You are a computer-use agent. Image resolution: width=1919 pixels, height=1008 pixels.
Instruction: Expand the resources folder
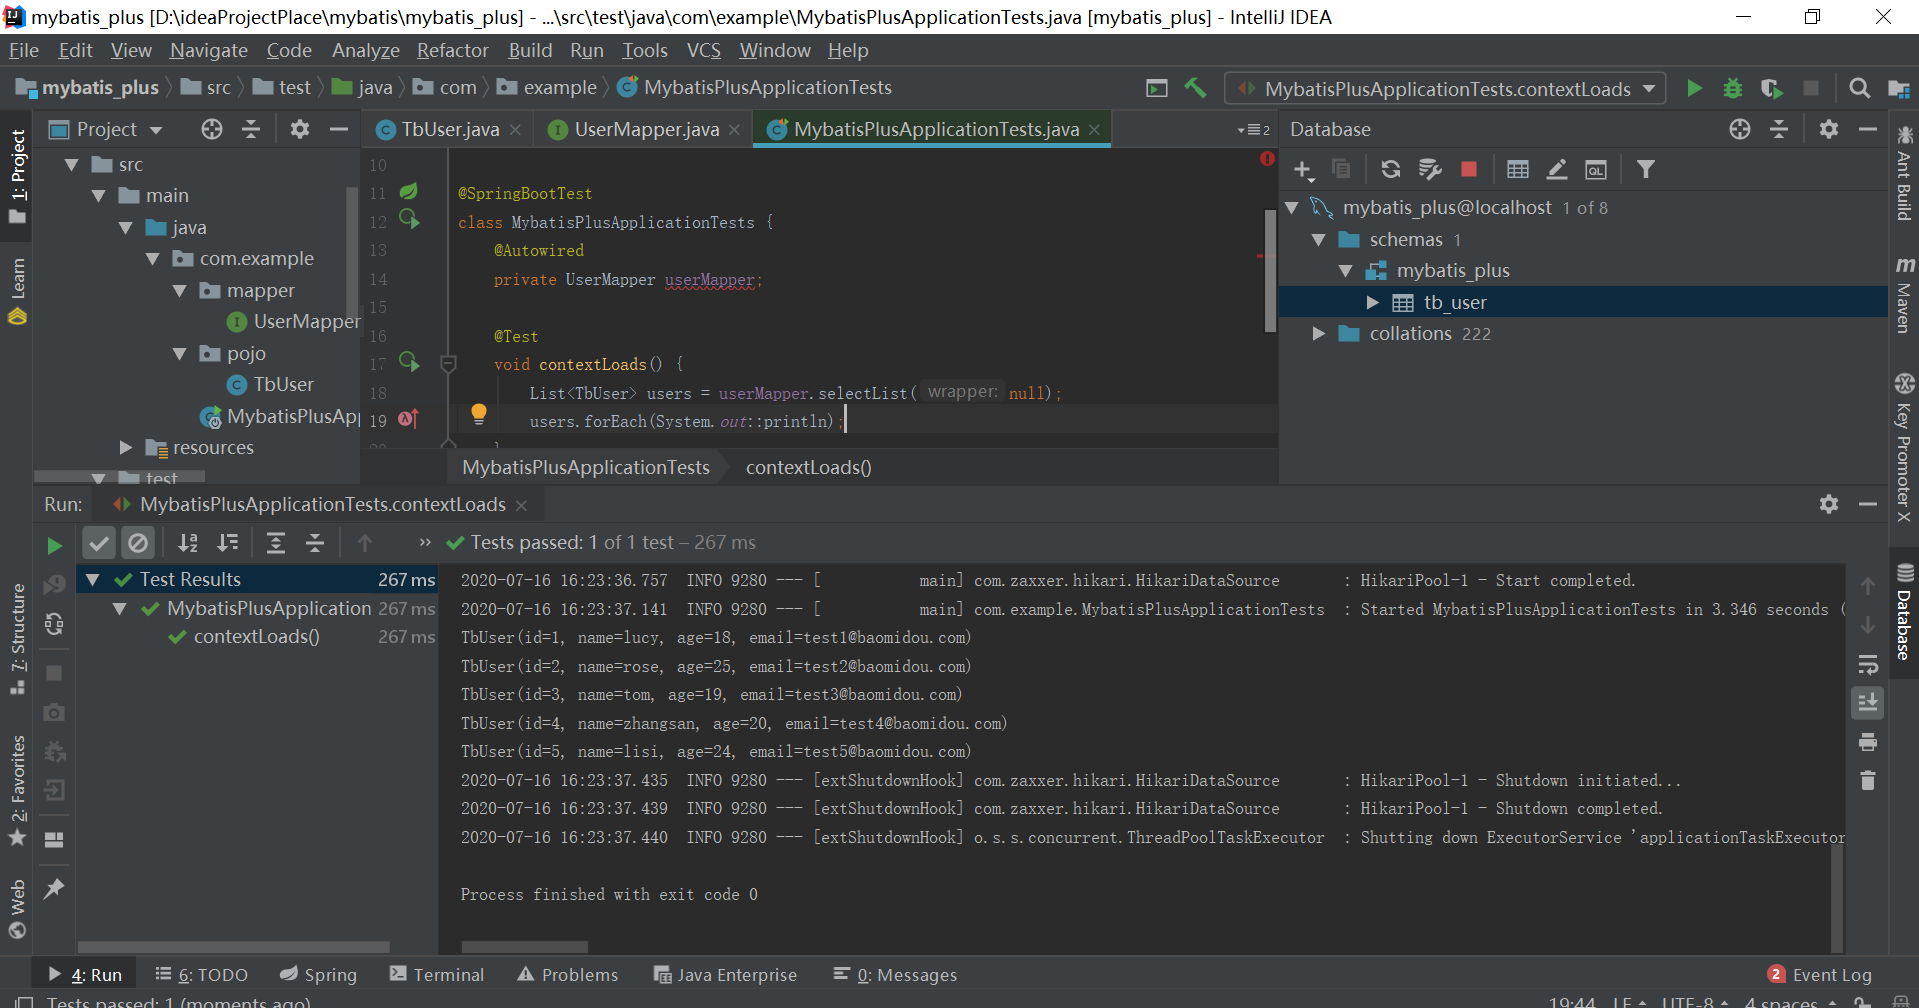point(126,448)
